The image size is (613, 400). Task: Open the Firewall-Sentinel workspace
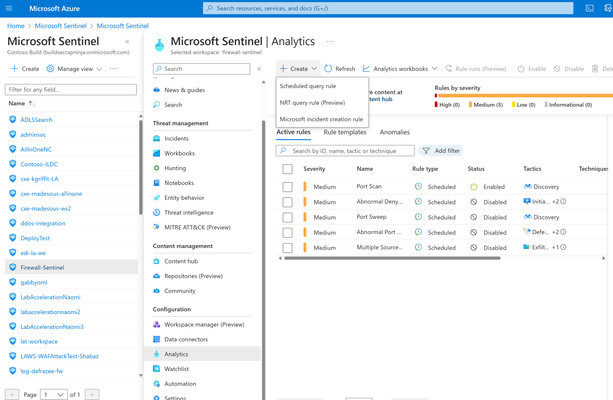[42, 267]
